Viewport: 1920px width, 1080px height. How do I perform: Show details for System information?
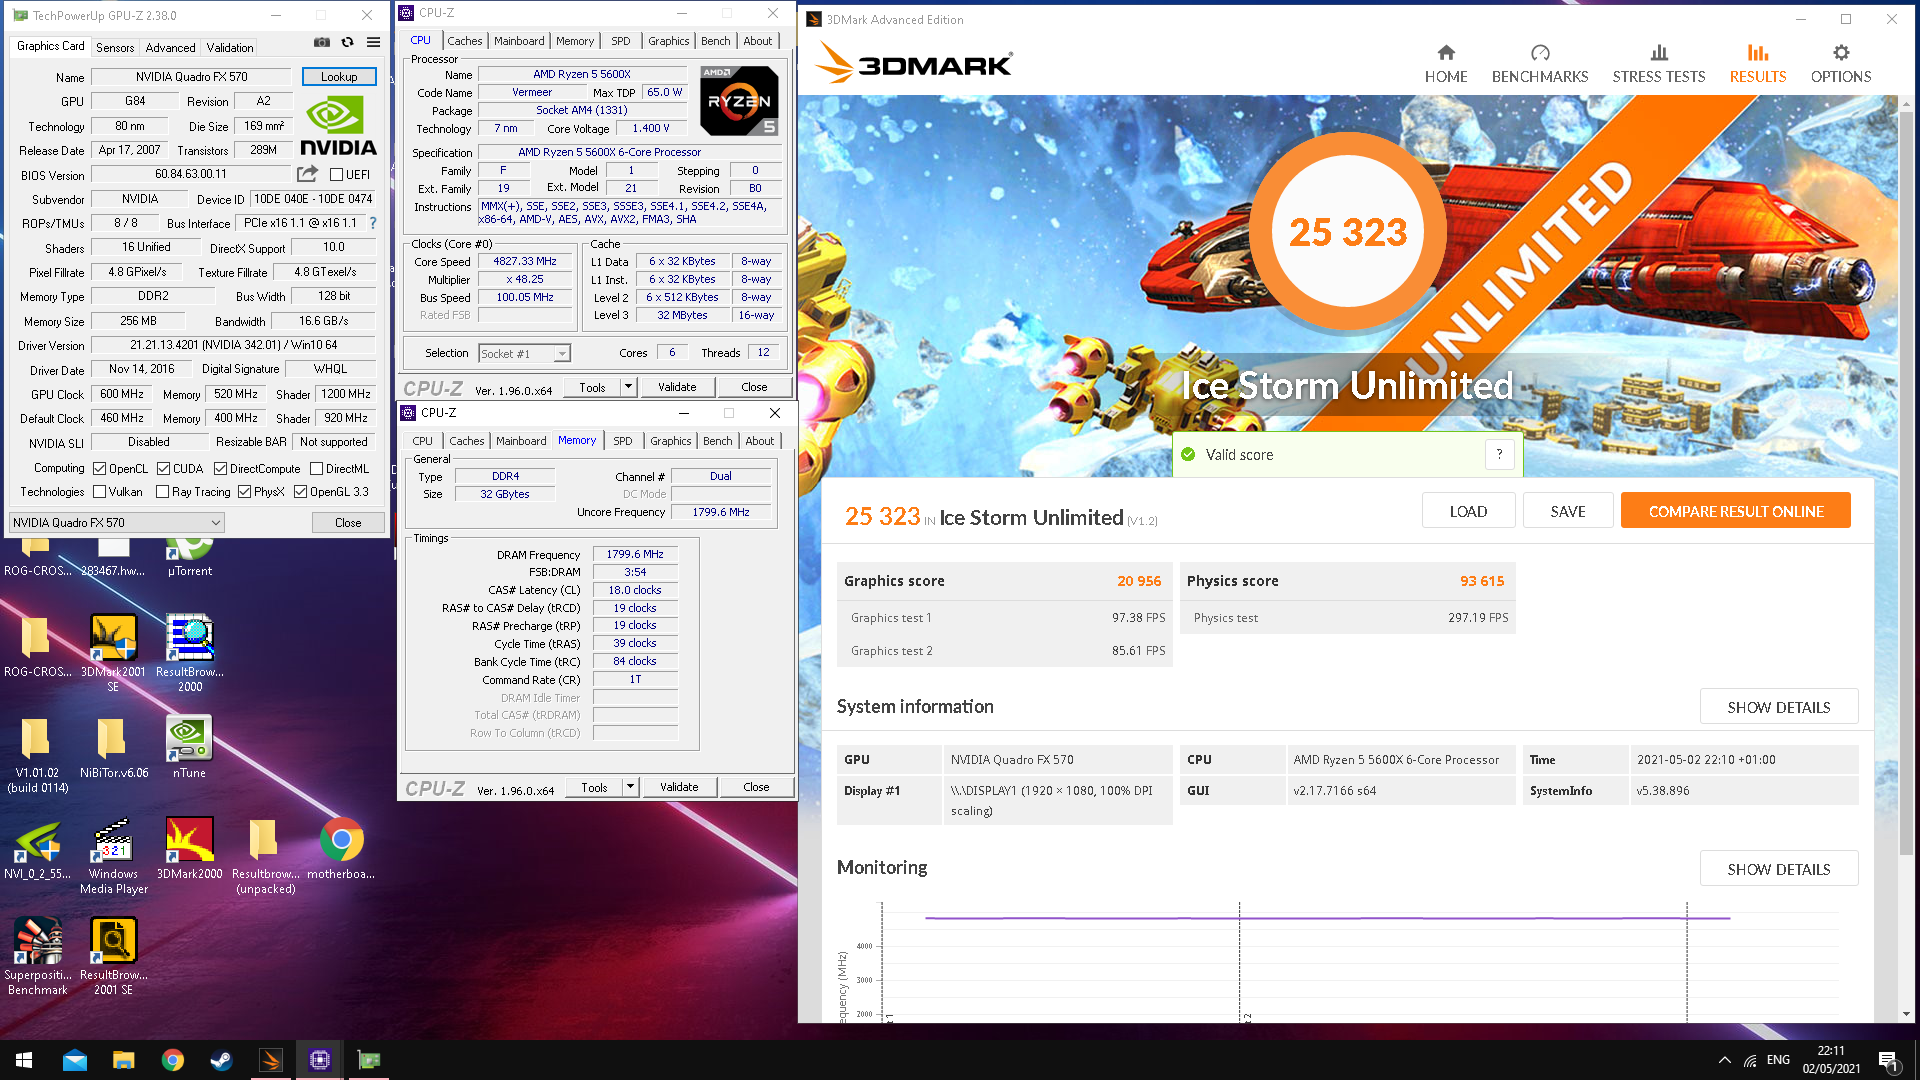pyautogui.click(x=1779, y=707)
